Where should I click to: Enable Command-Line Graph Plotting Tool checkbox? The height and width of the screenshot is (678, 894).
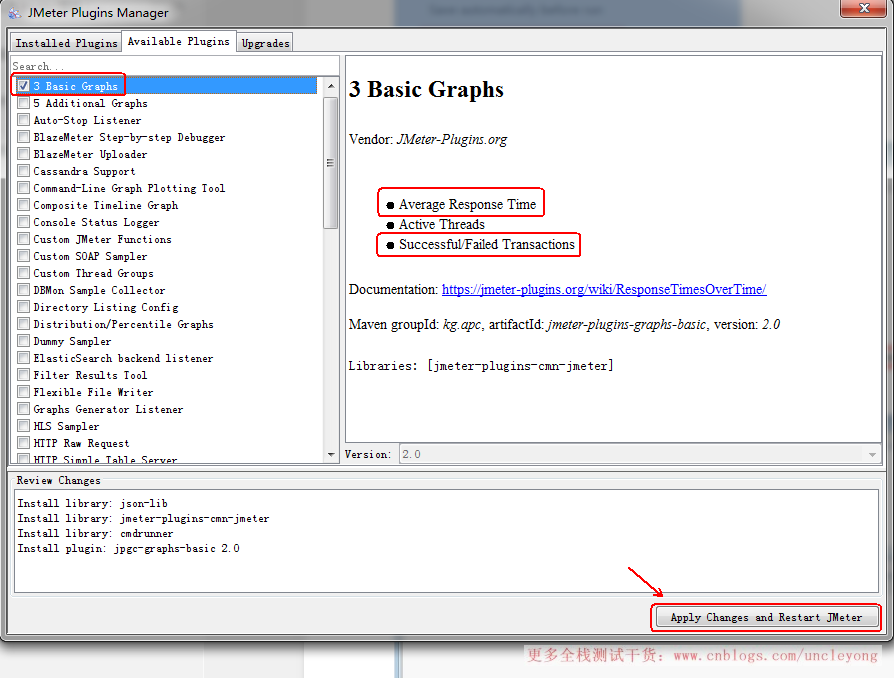(x=23, y=188)
